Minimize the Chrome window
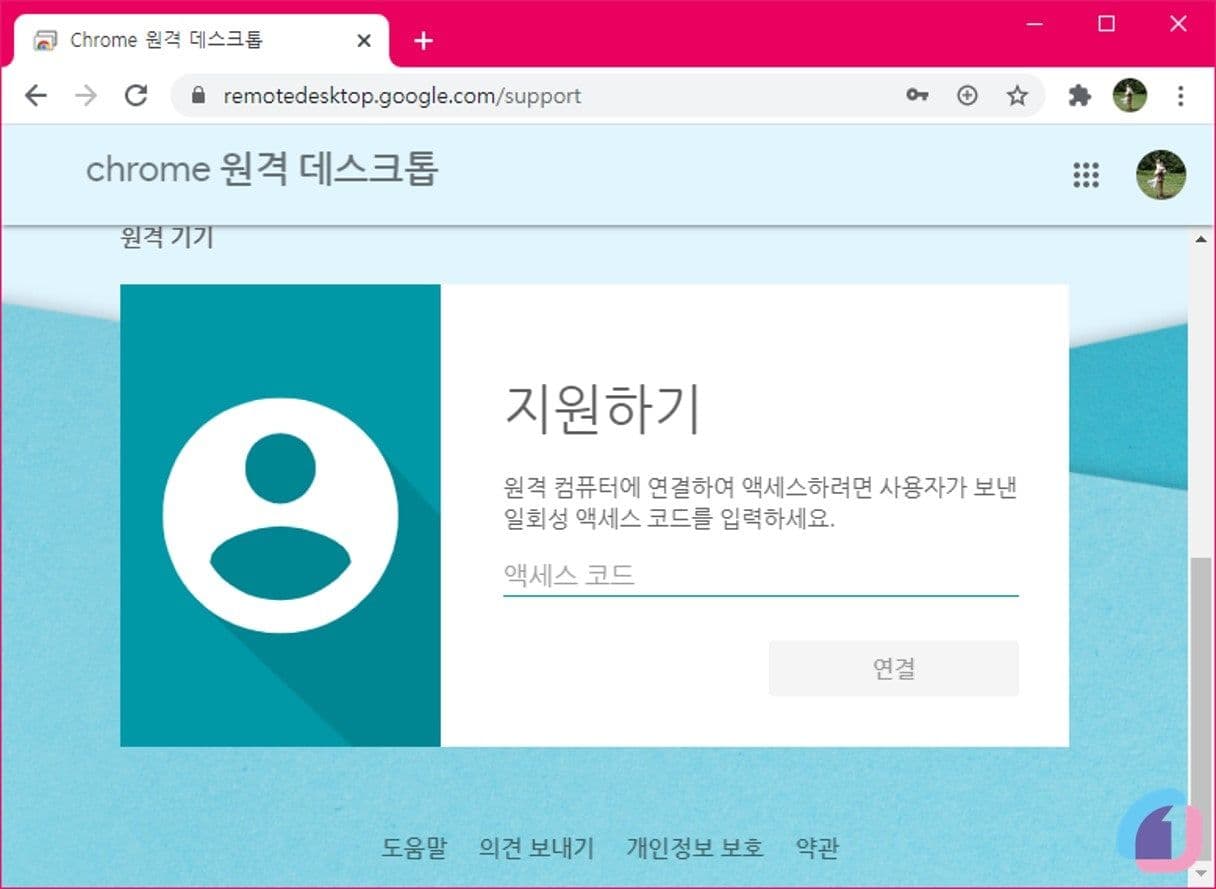This screenshot has height=889, width=1216. click(1035, 24)
